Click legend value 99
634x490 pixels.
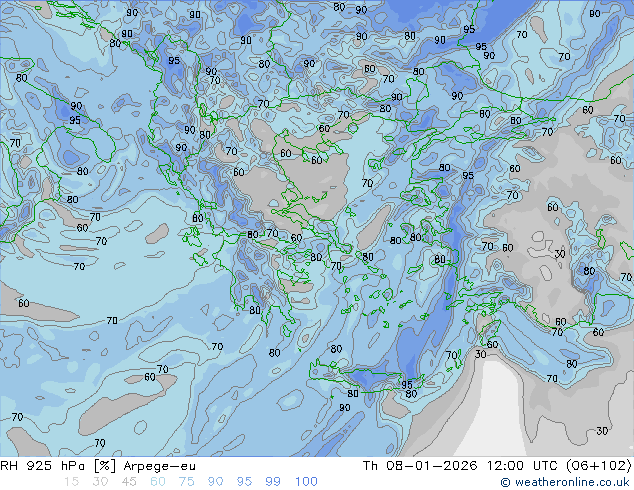point(273,482)
